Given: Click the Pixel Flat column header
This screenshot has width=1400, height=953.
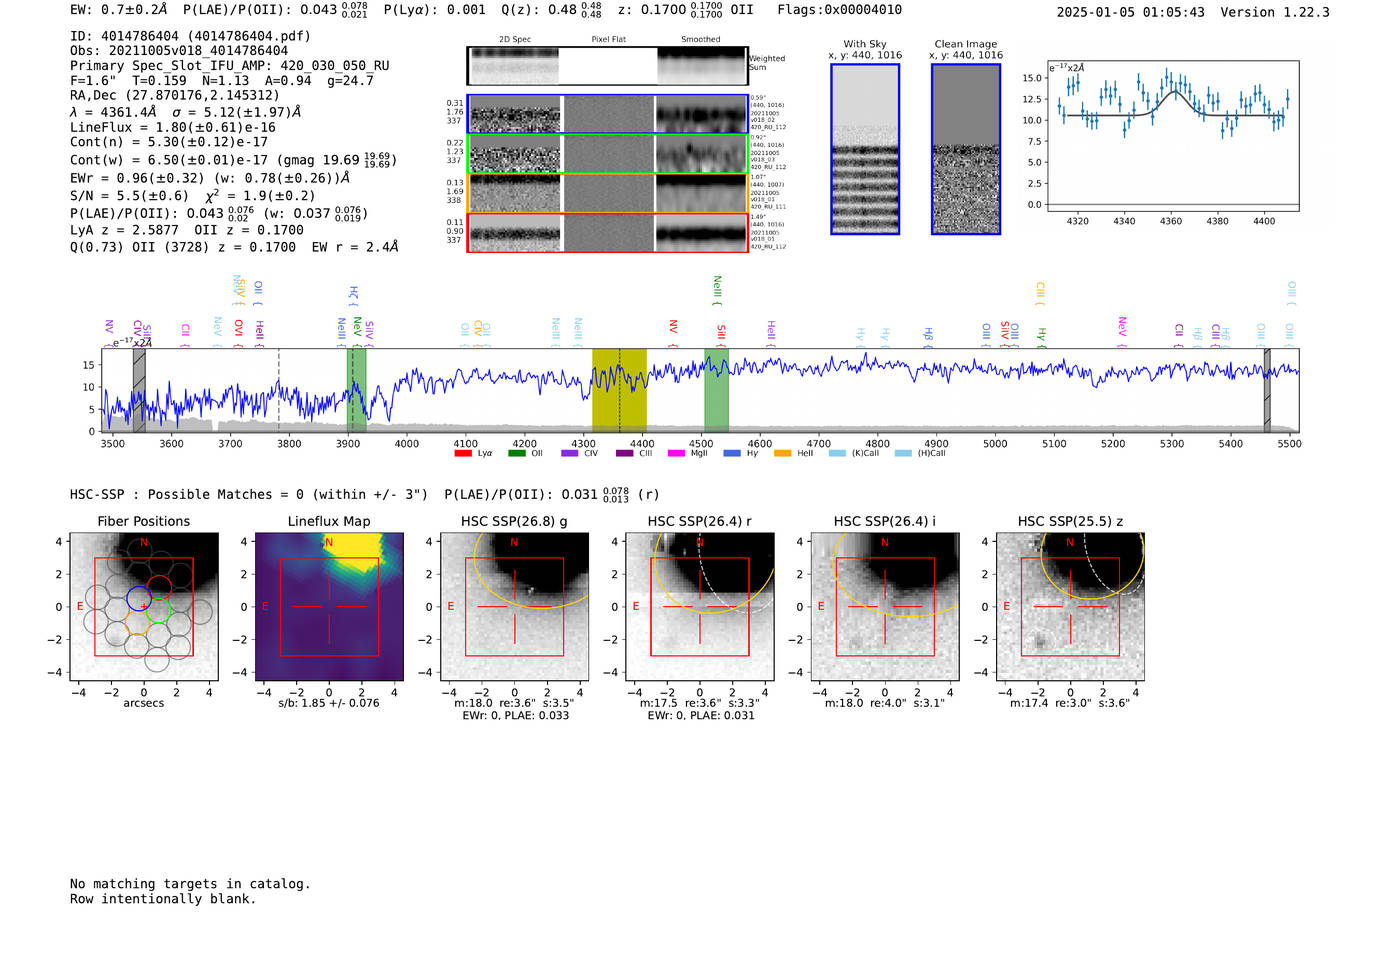Looking at the screenshot, I should pyautogui.click(x=609, y=39).
